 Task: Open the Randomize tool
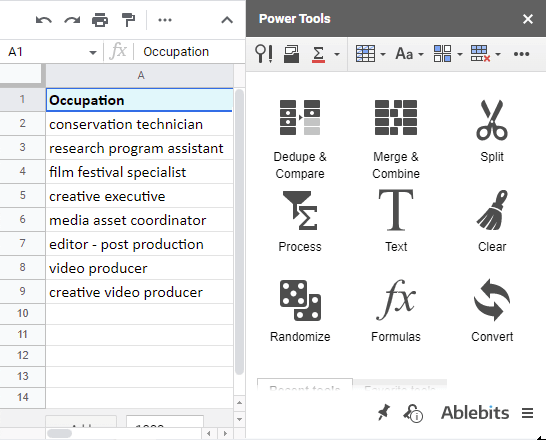(300, 311)
